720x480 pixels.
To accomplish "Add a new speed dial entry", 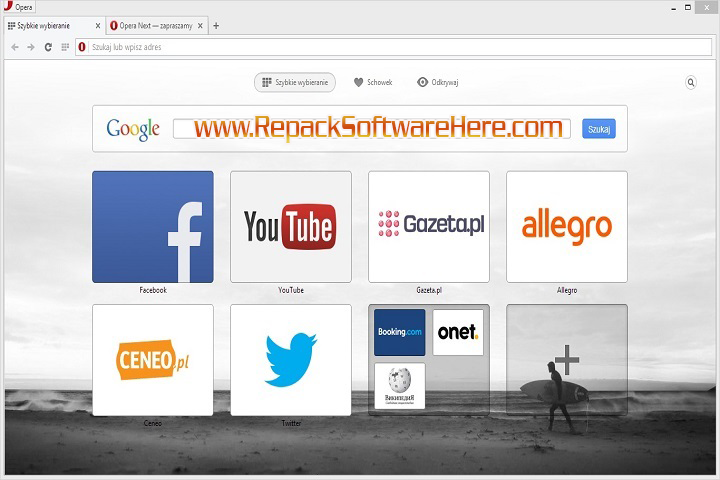I will (x=567, y=360).
